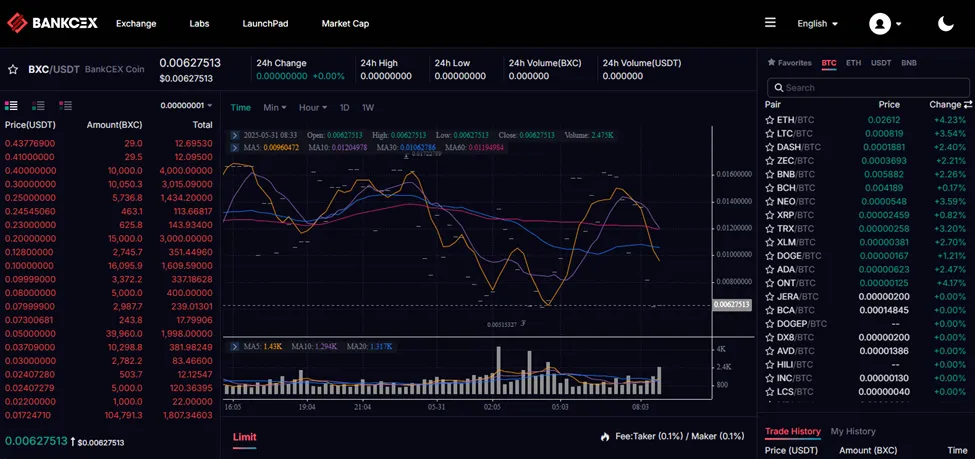Click the BankCEX logo
The height and width of the screenshot is (459, 975).
point(52,24)
